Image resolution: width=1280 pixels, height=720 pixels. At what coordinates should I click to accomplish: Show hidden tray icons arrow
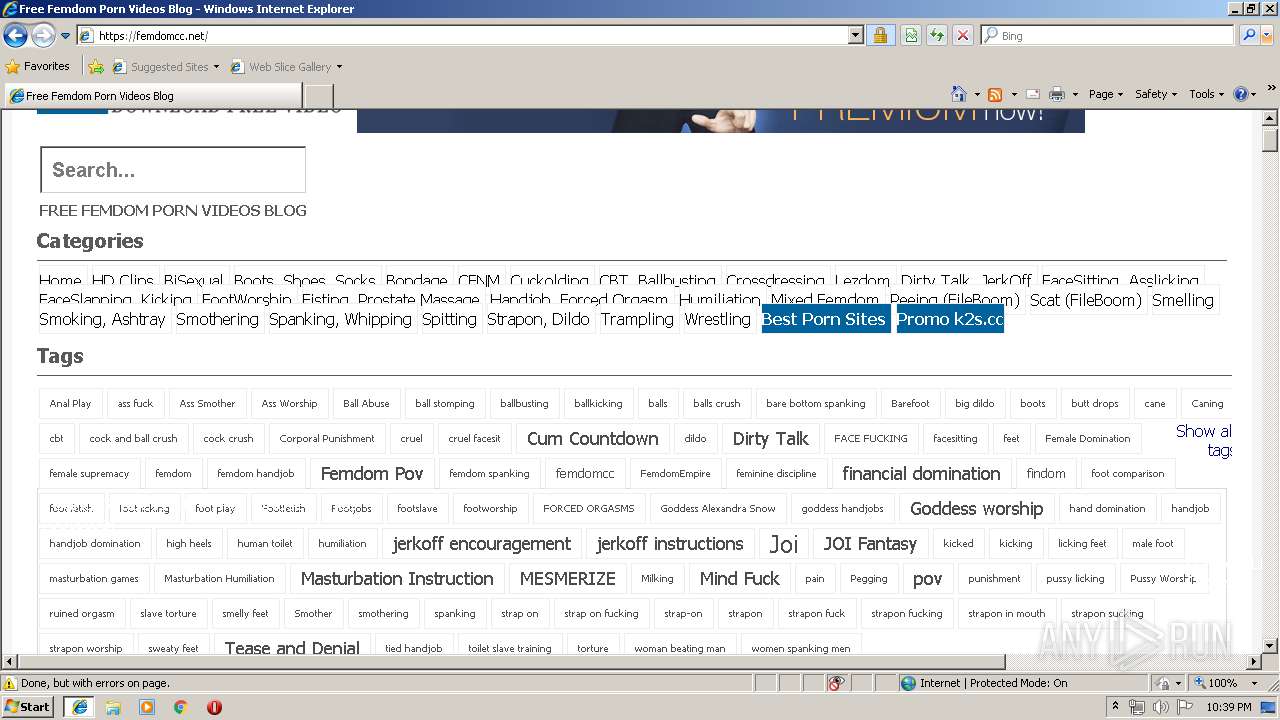point(1115,707)
